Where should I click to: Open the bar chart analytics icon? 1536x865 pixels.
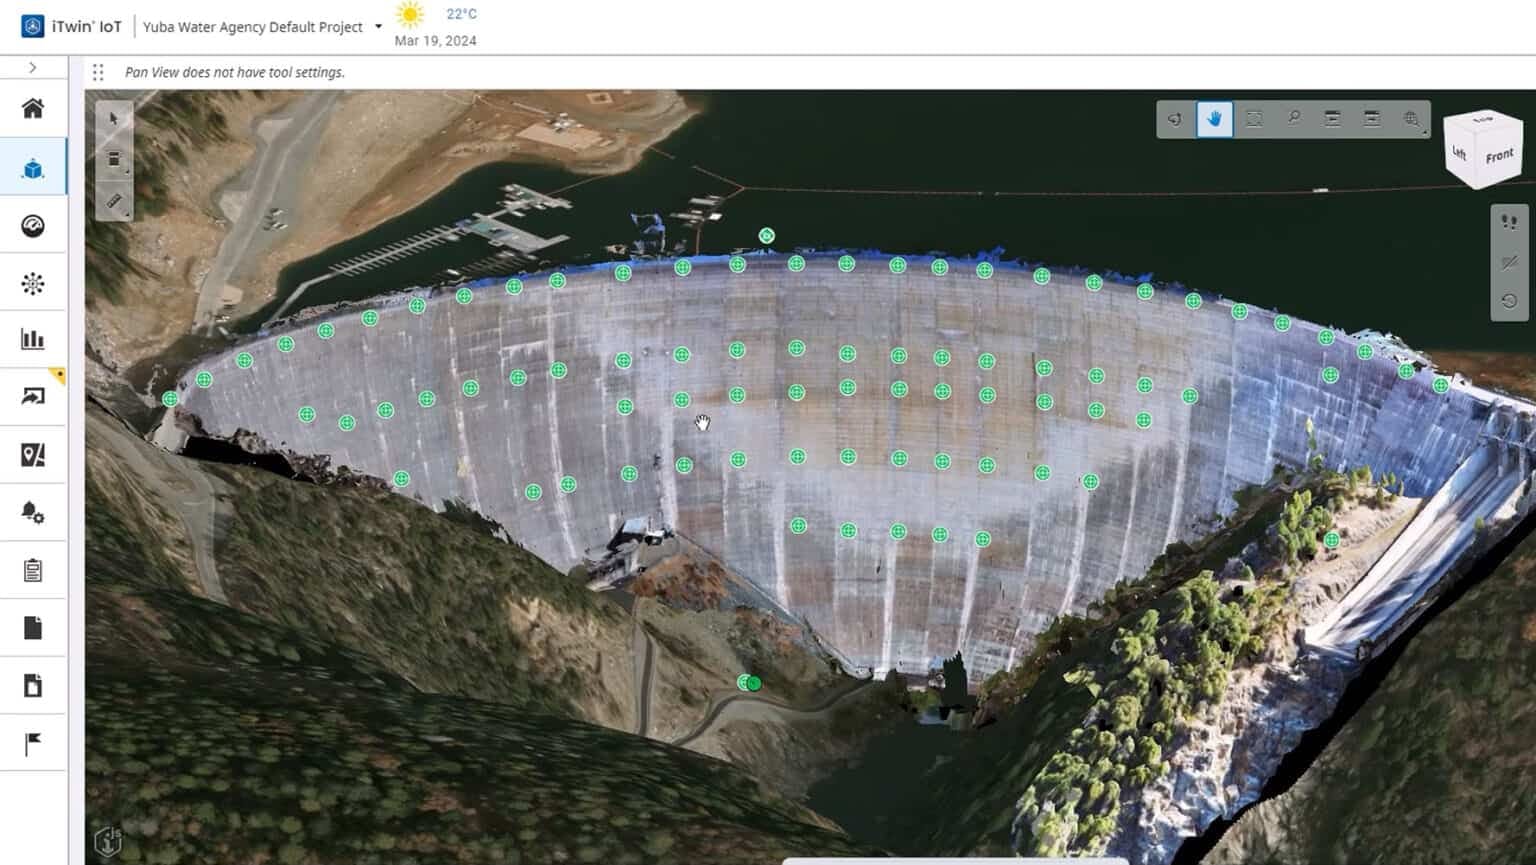tap(33, 339)
